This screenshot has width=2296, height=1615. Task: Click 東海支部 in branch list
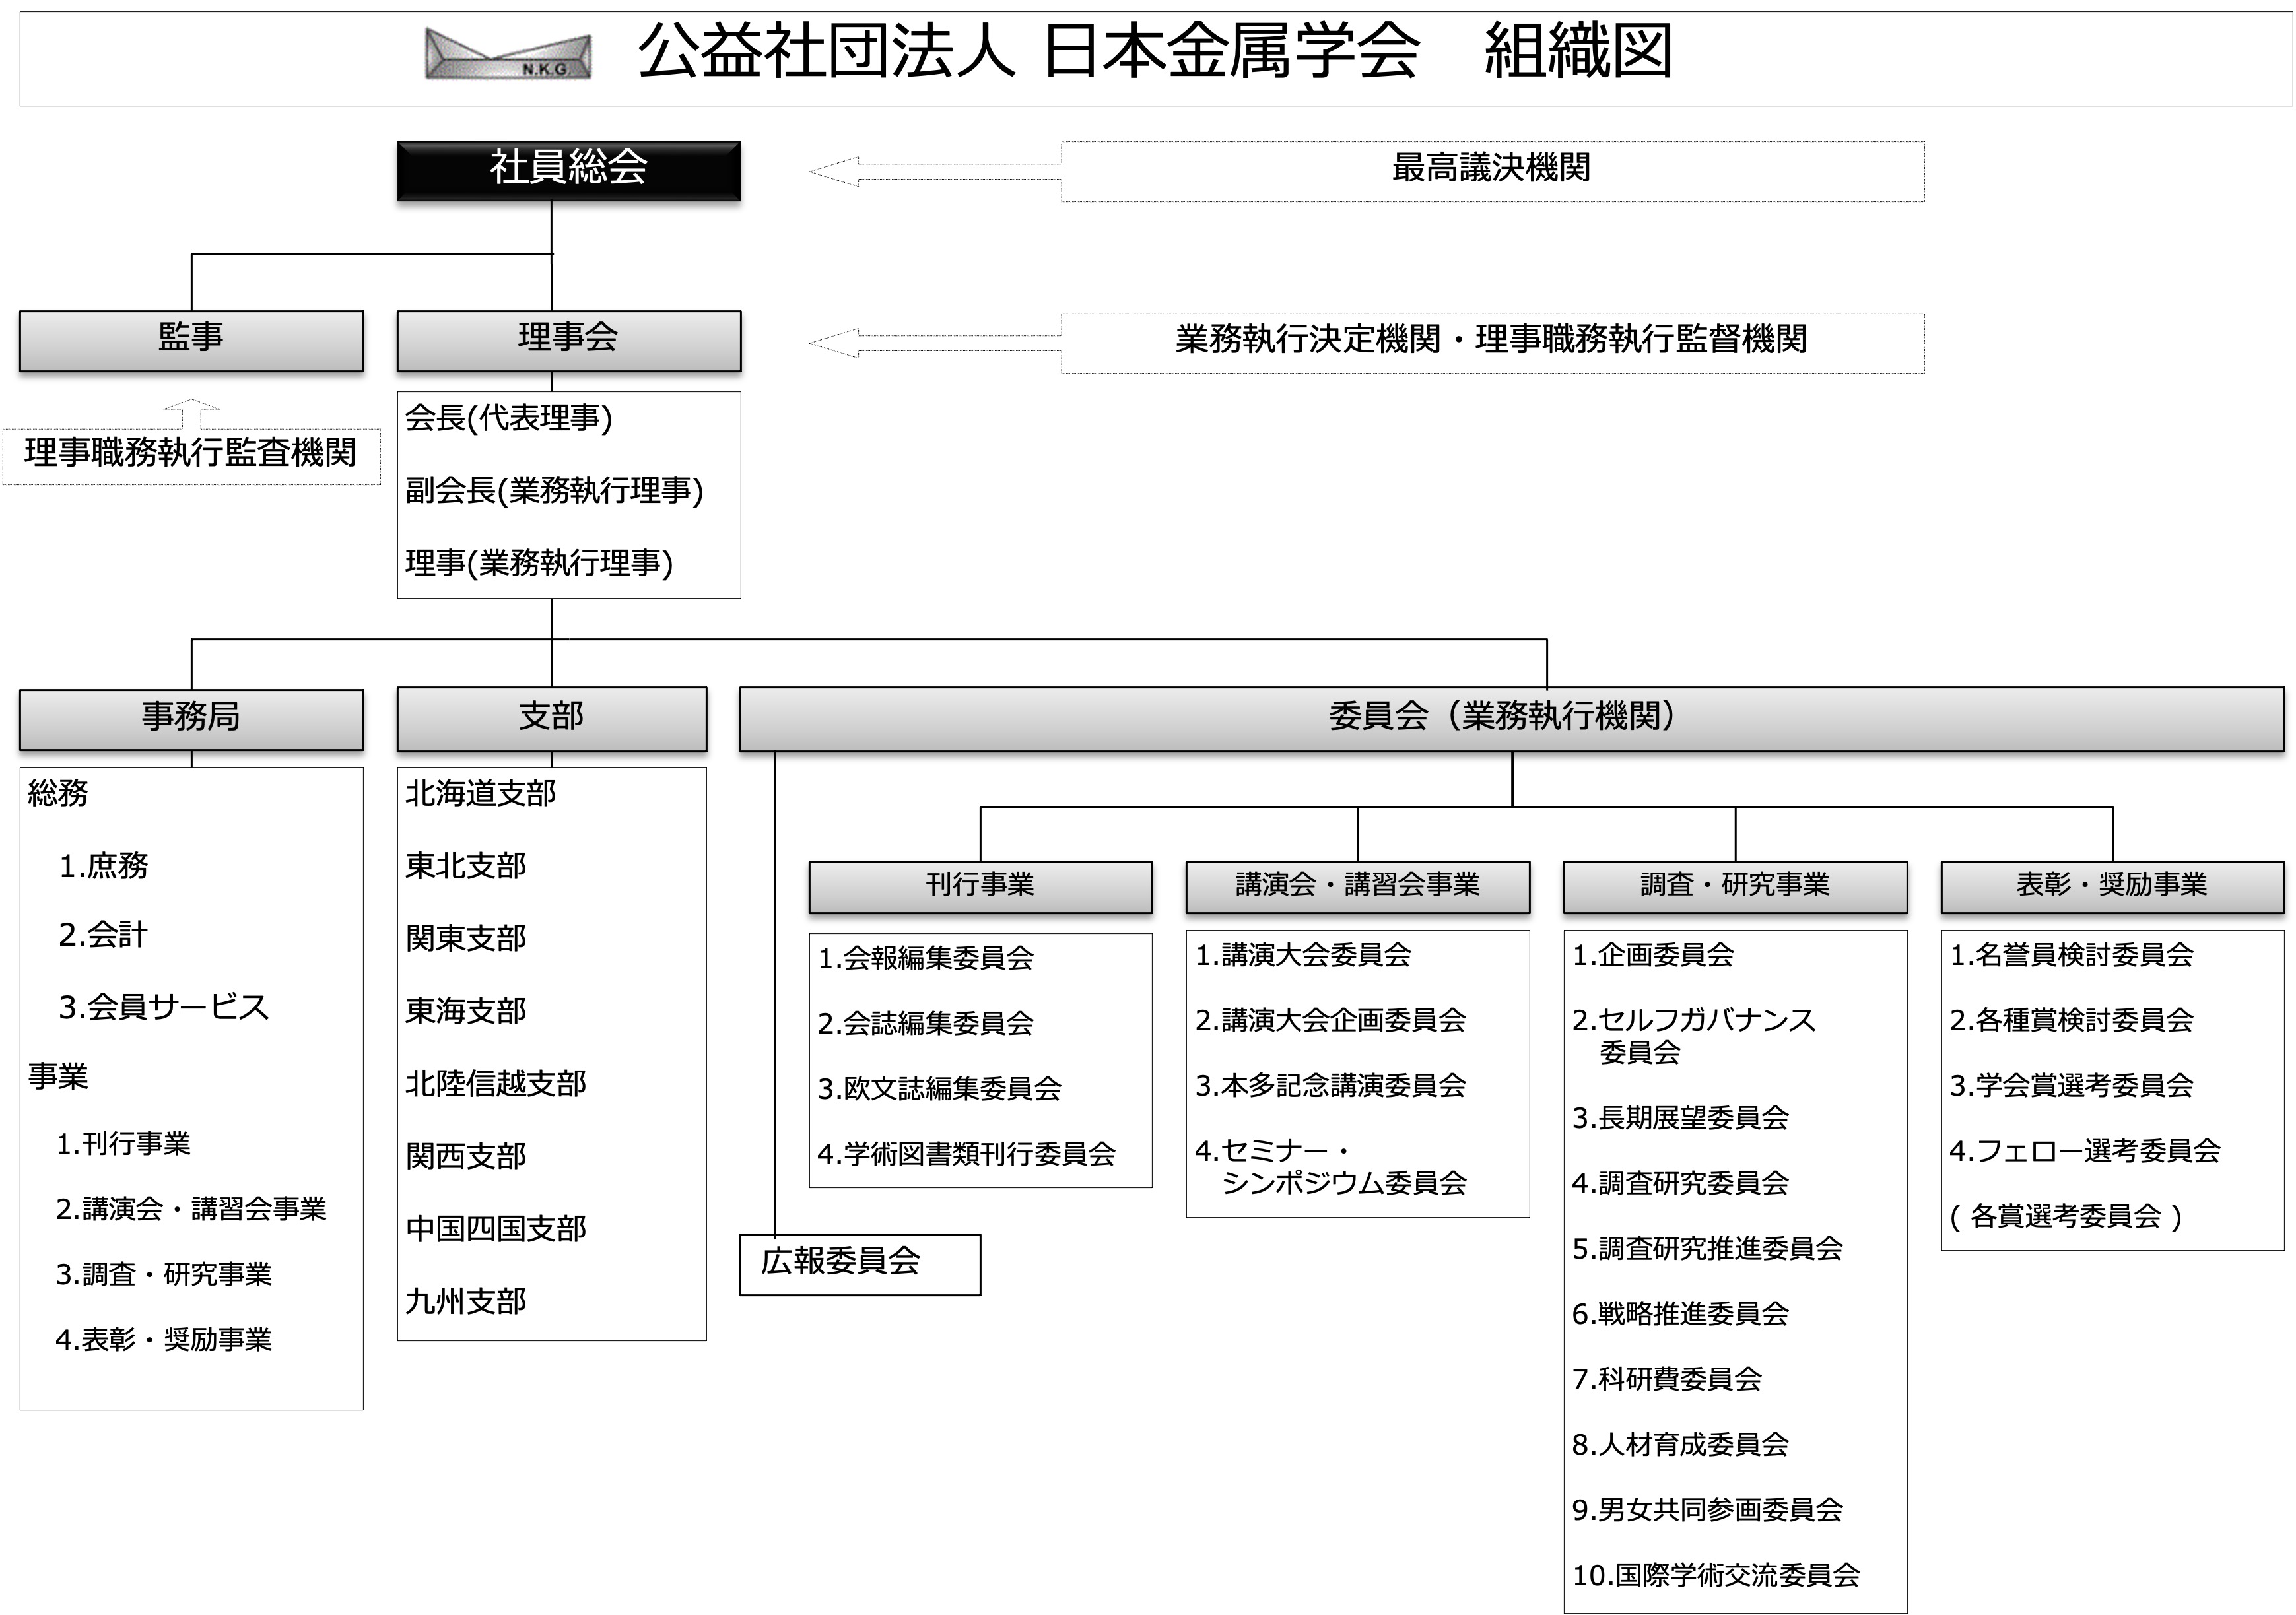pyautogui.click(x=466, y=1012)
